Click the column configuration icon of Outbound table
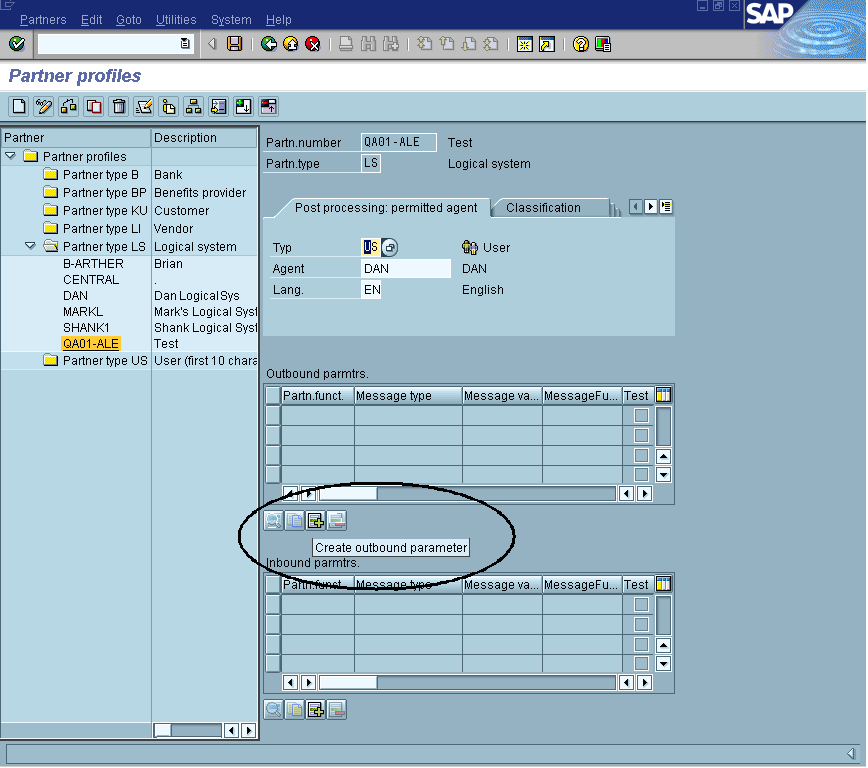868x768 pixels. coord(663,395)
